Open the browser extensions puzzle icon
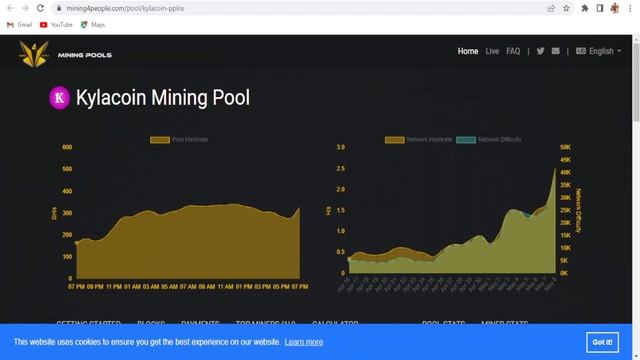640x360 pixels. pyautogui.click(x=584, y=8)
